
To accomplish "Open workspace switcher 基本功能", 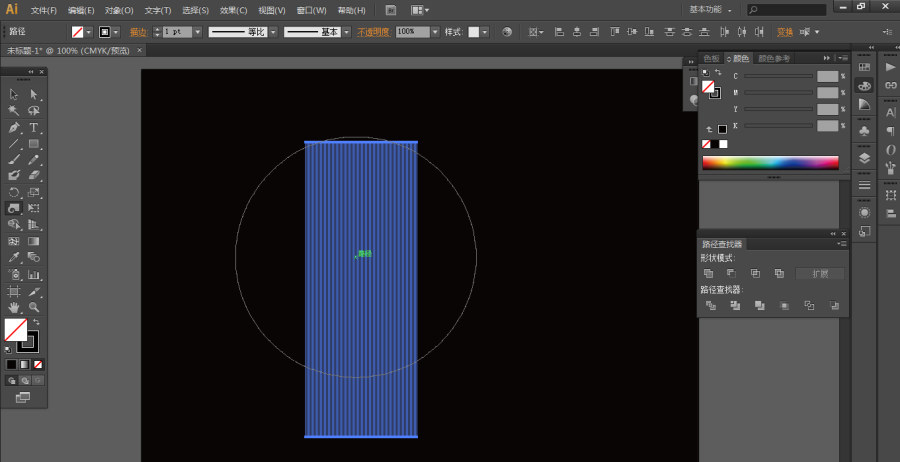I will point(711,10).
